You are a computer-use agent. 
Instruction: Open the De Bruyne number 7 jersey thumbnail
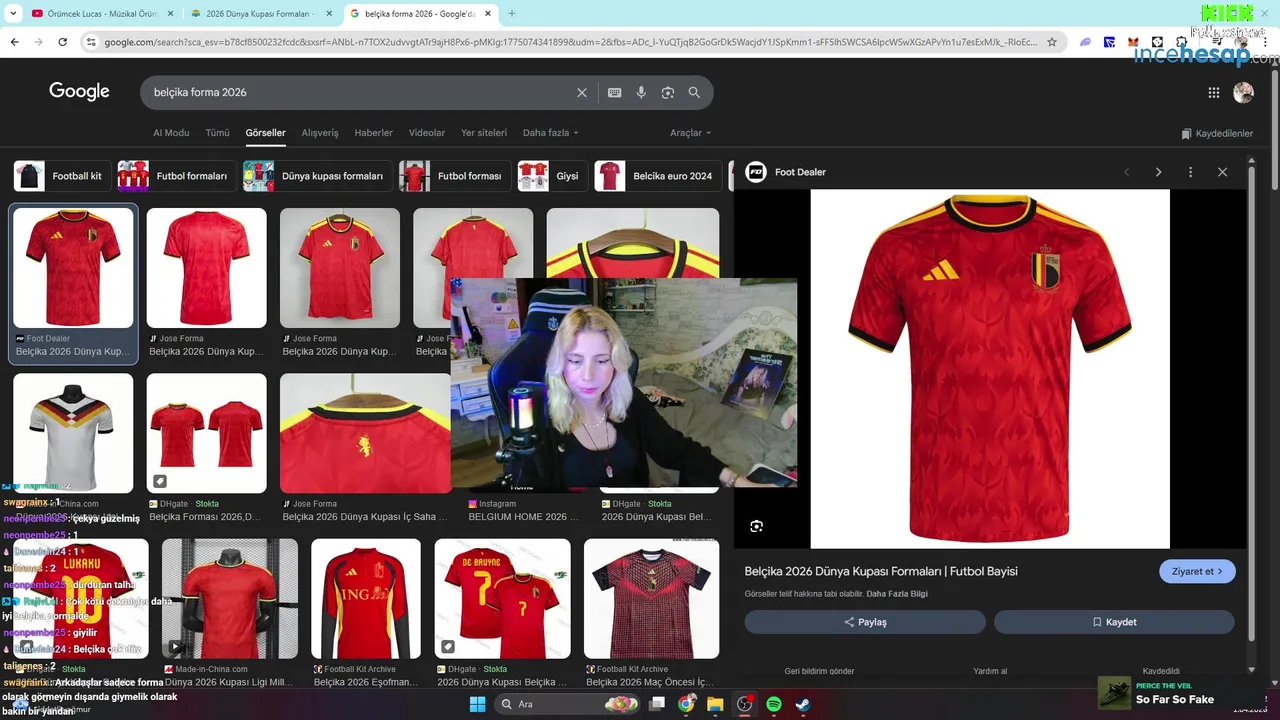pos(502,599)
